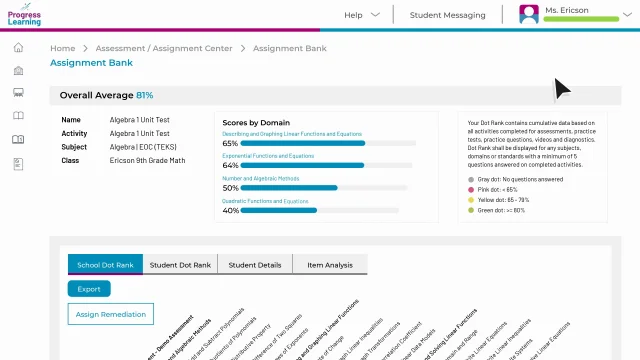640x360 pixels.
Task: Go to Assessment / Assignment Center breadcrumb
Action: point(164,48)
